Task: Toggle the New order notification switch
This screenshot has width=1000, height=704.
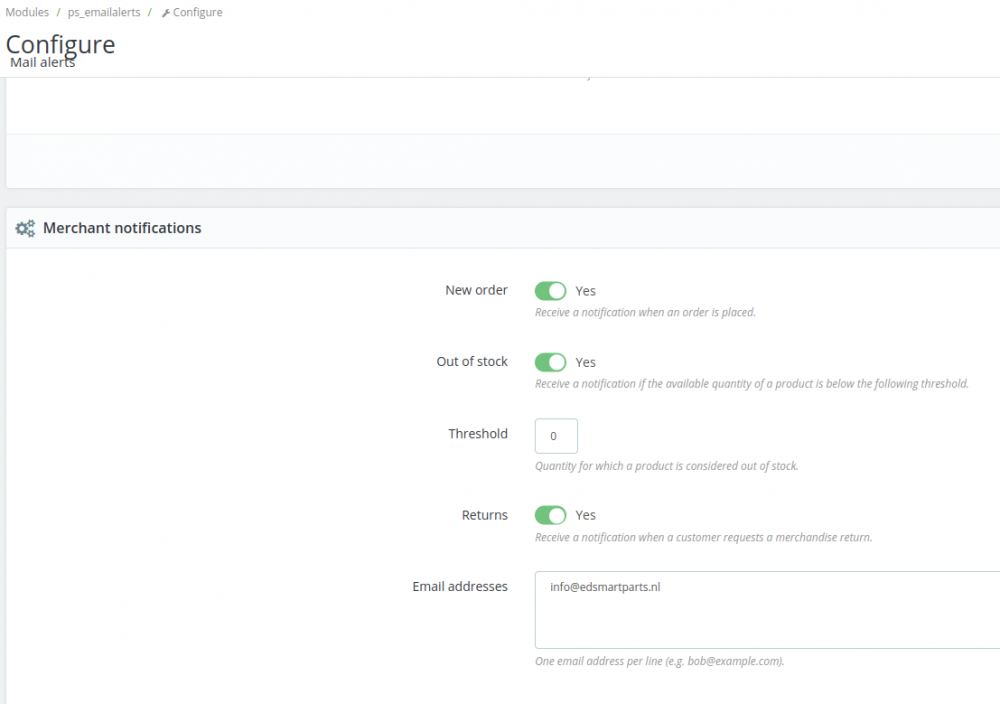Action: tap(550, 291)
